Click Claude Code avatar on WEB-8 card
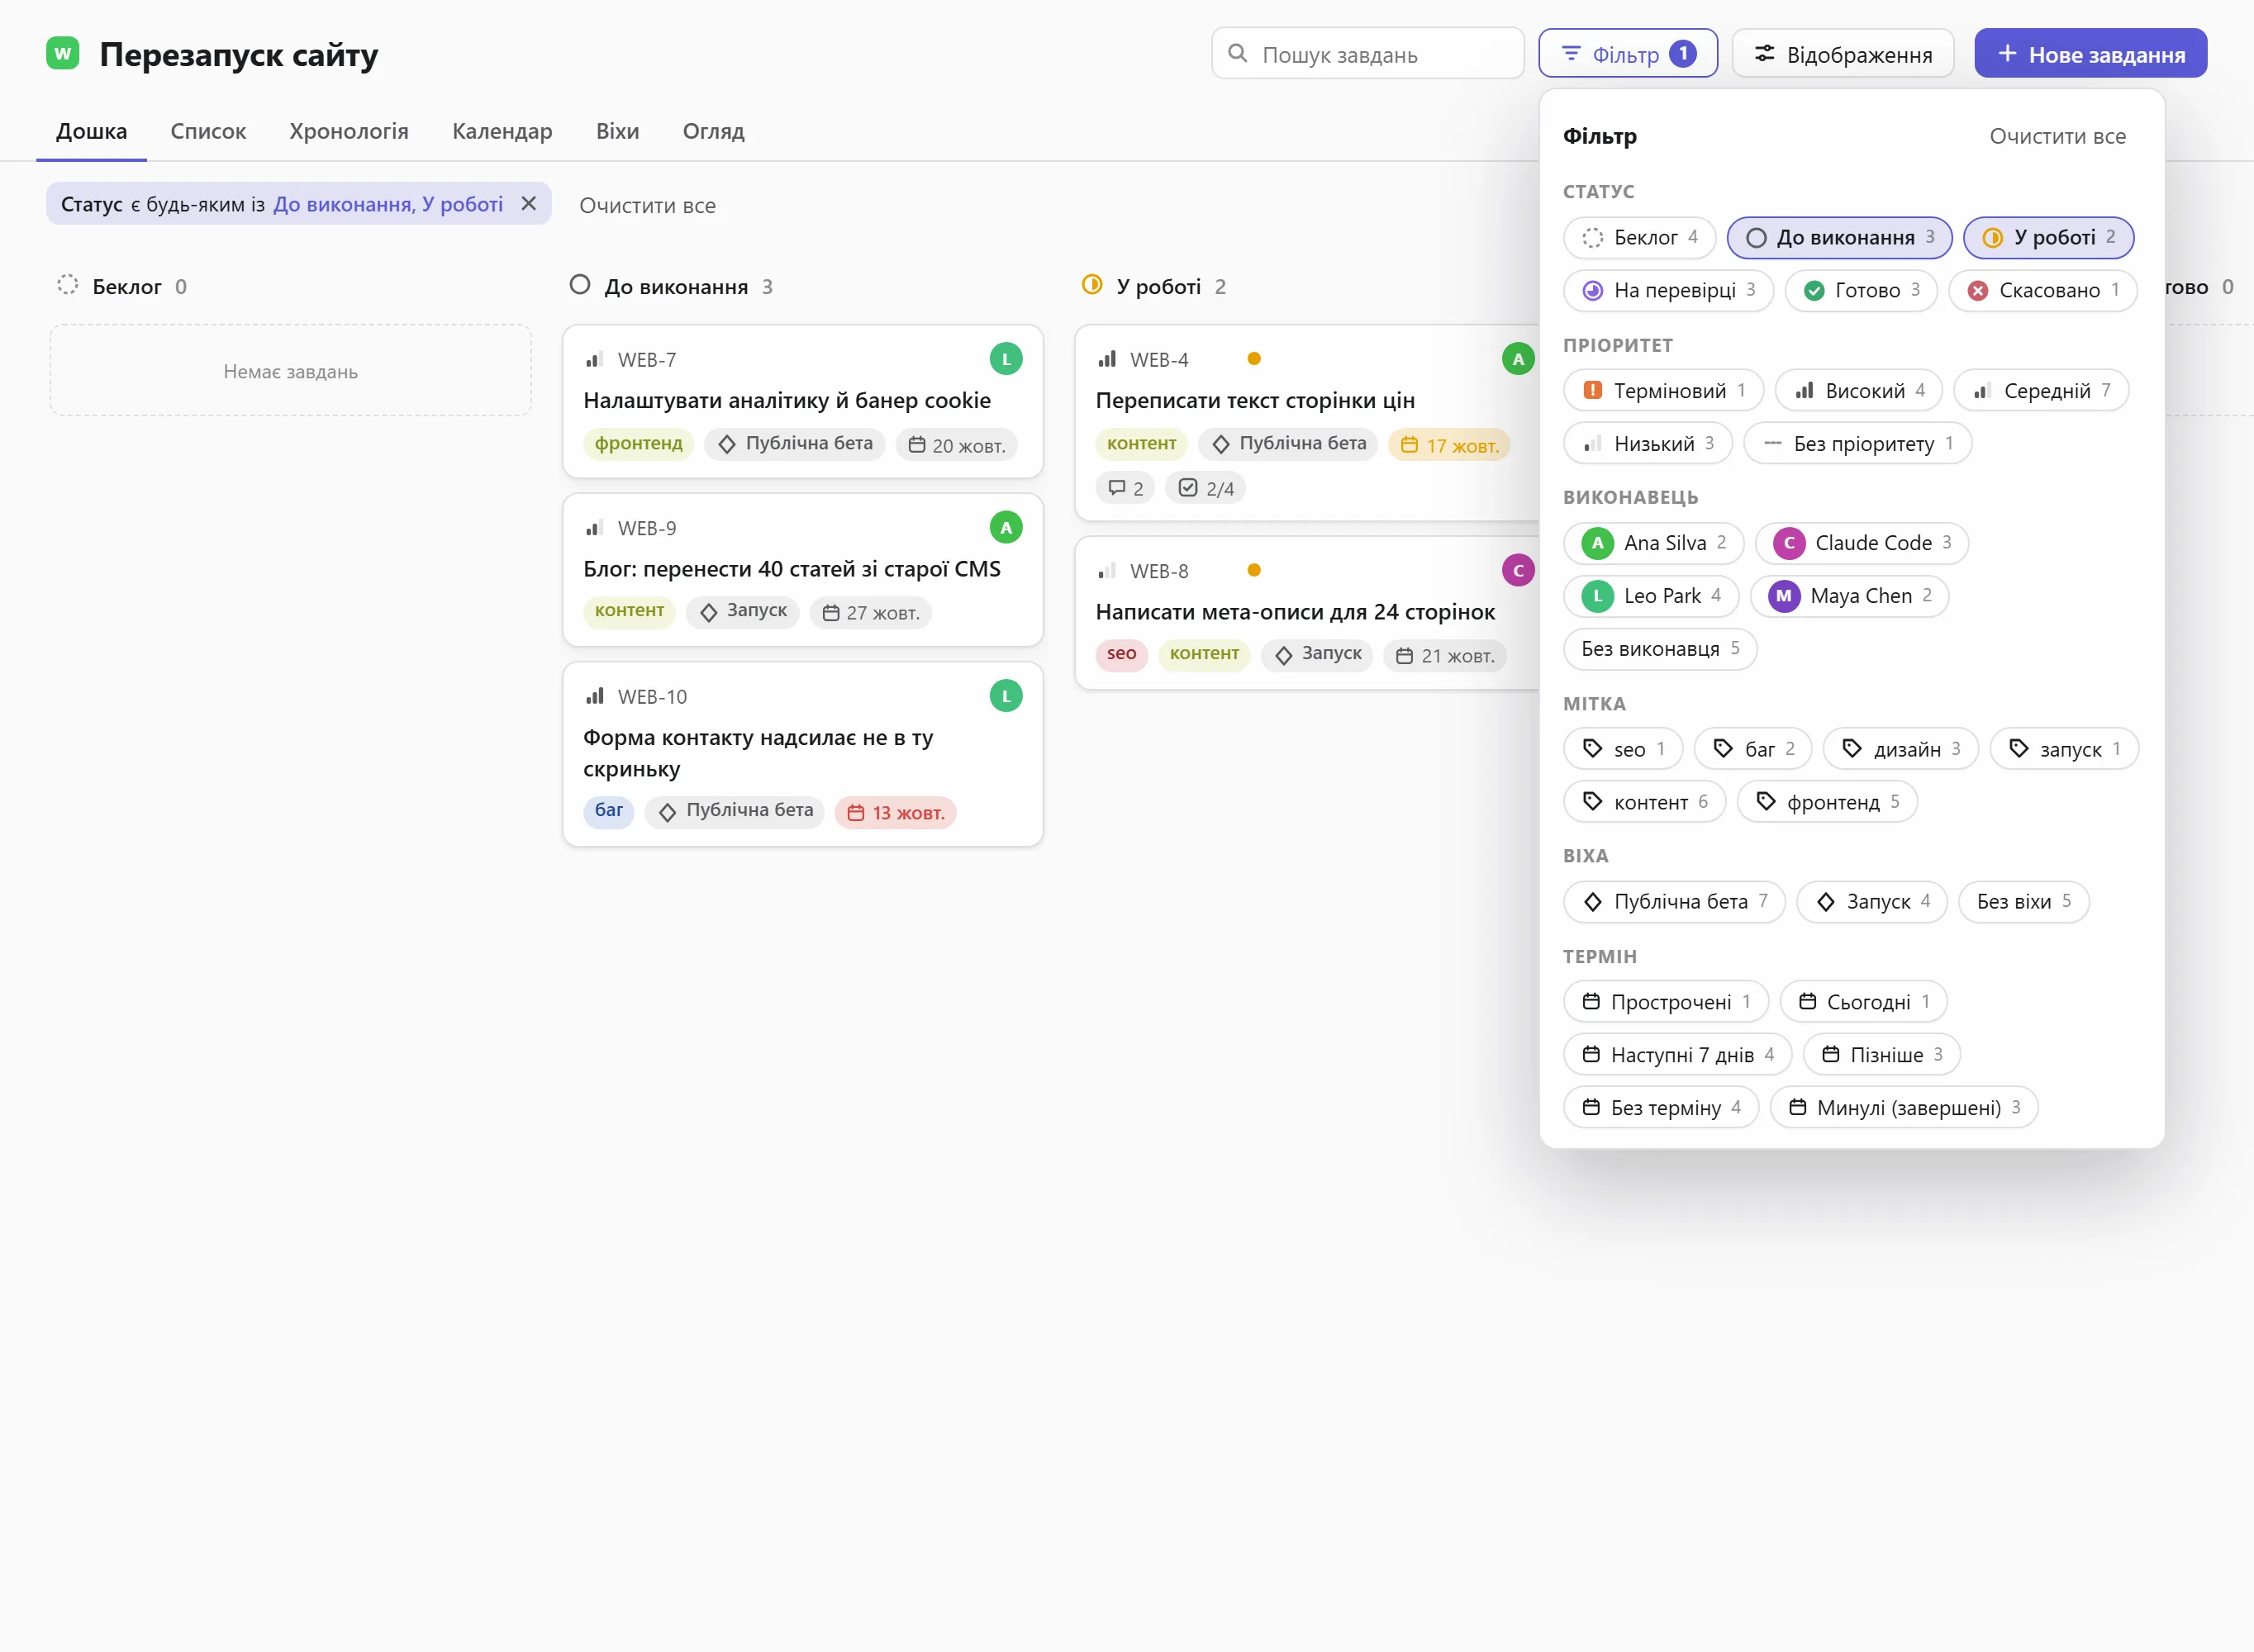Image resolution: width=2254 pixels, height=1652 pixels. coord(1517,570)
